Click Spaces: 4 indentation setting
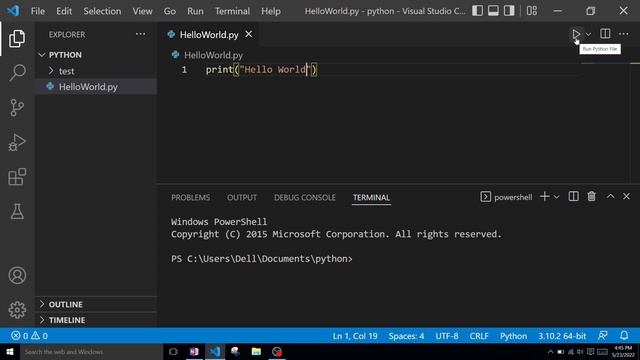The height and width of the screenshot is (360, 640). pyautogui.click(x=406, y=336)
